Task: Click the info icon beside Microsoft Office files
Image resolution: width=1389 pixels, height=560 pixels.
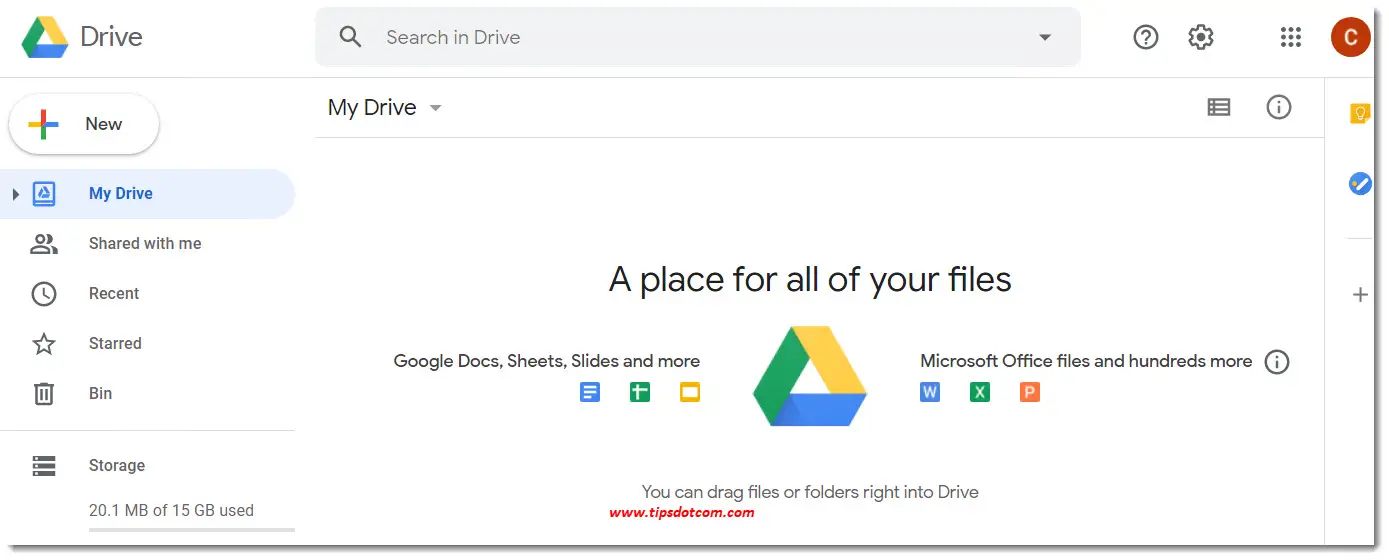Action: pyautogui.click(x=1276, y=362)
